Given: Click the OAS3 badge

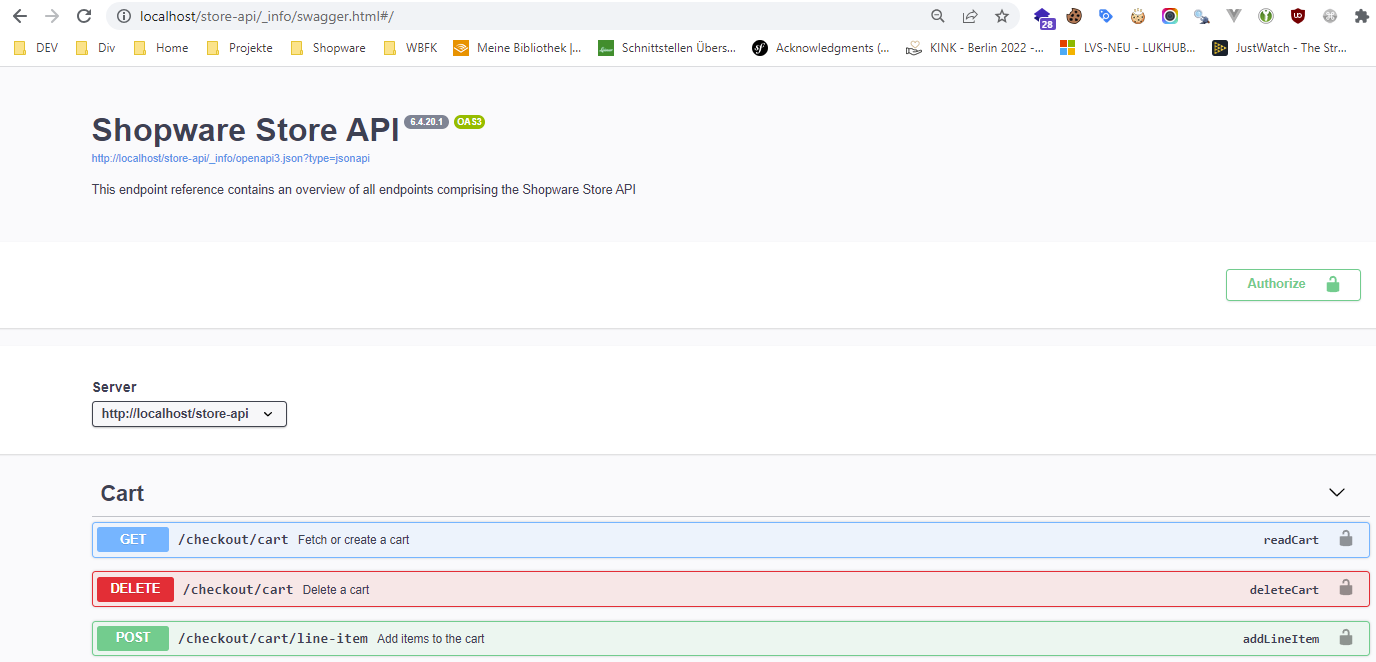Looking at the screenshot, I should tap(469, 122).
